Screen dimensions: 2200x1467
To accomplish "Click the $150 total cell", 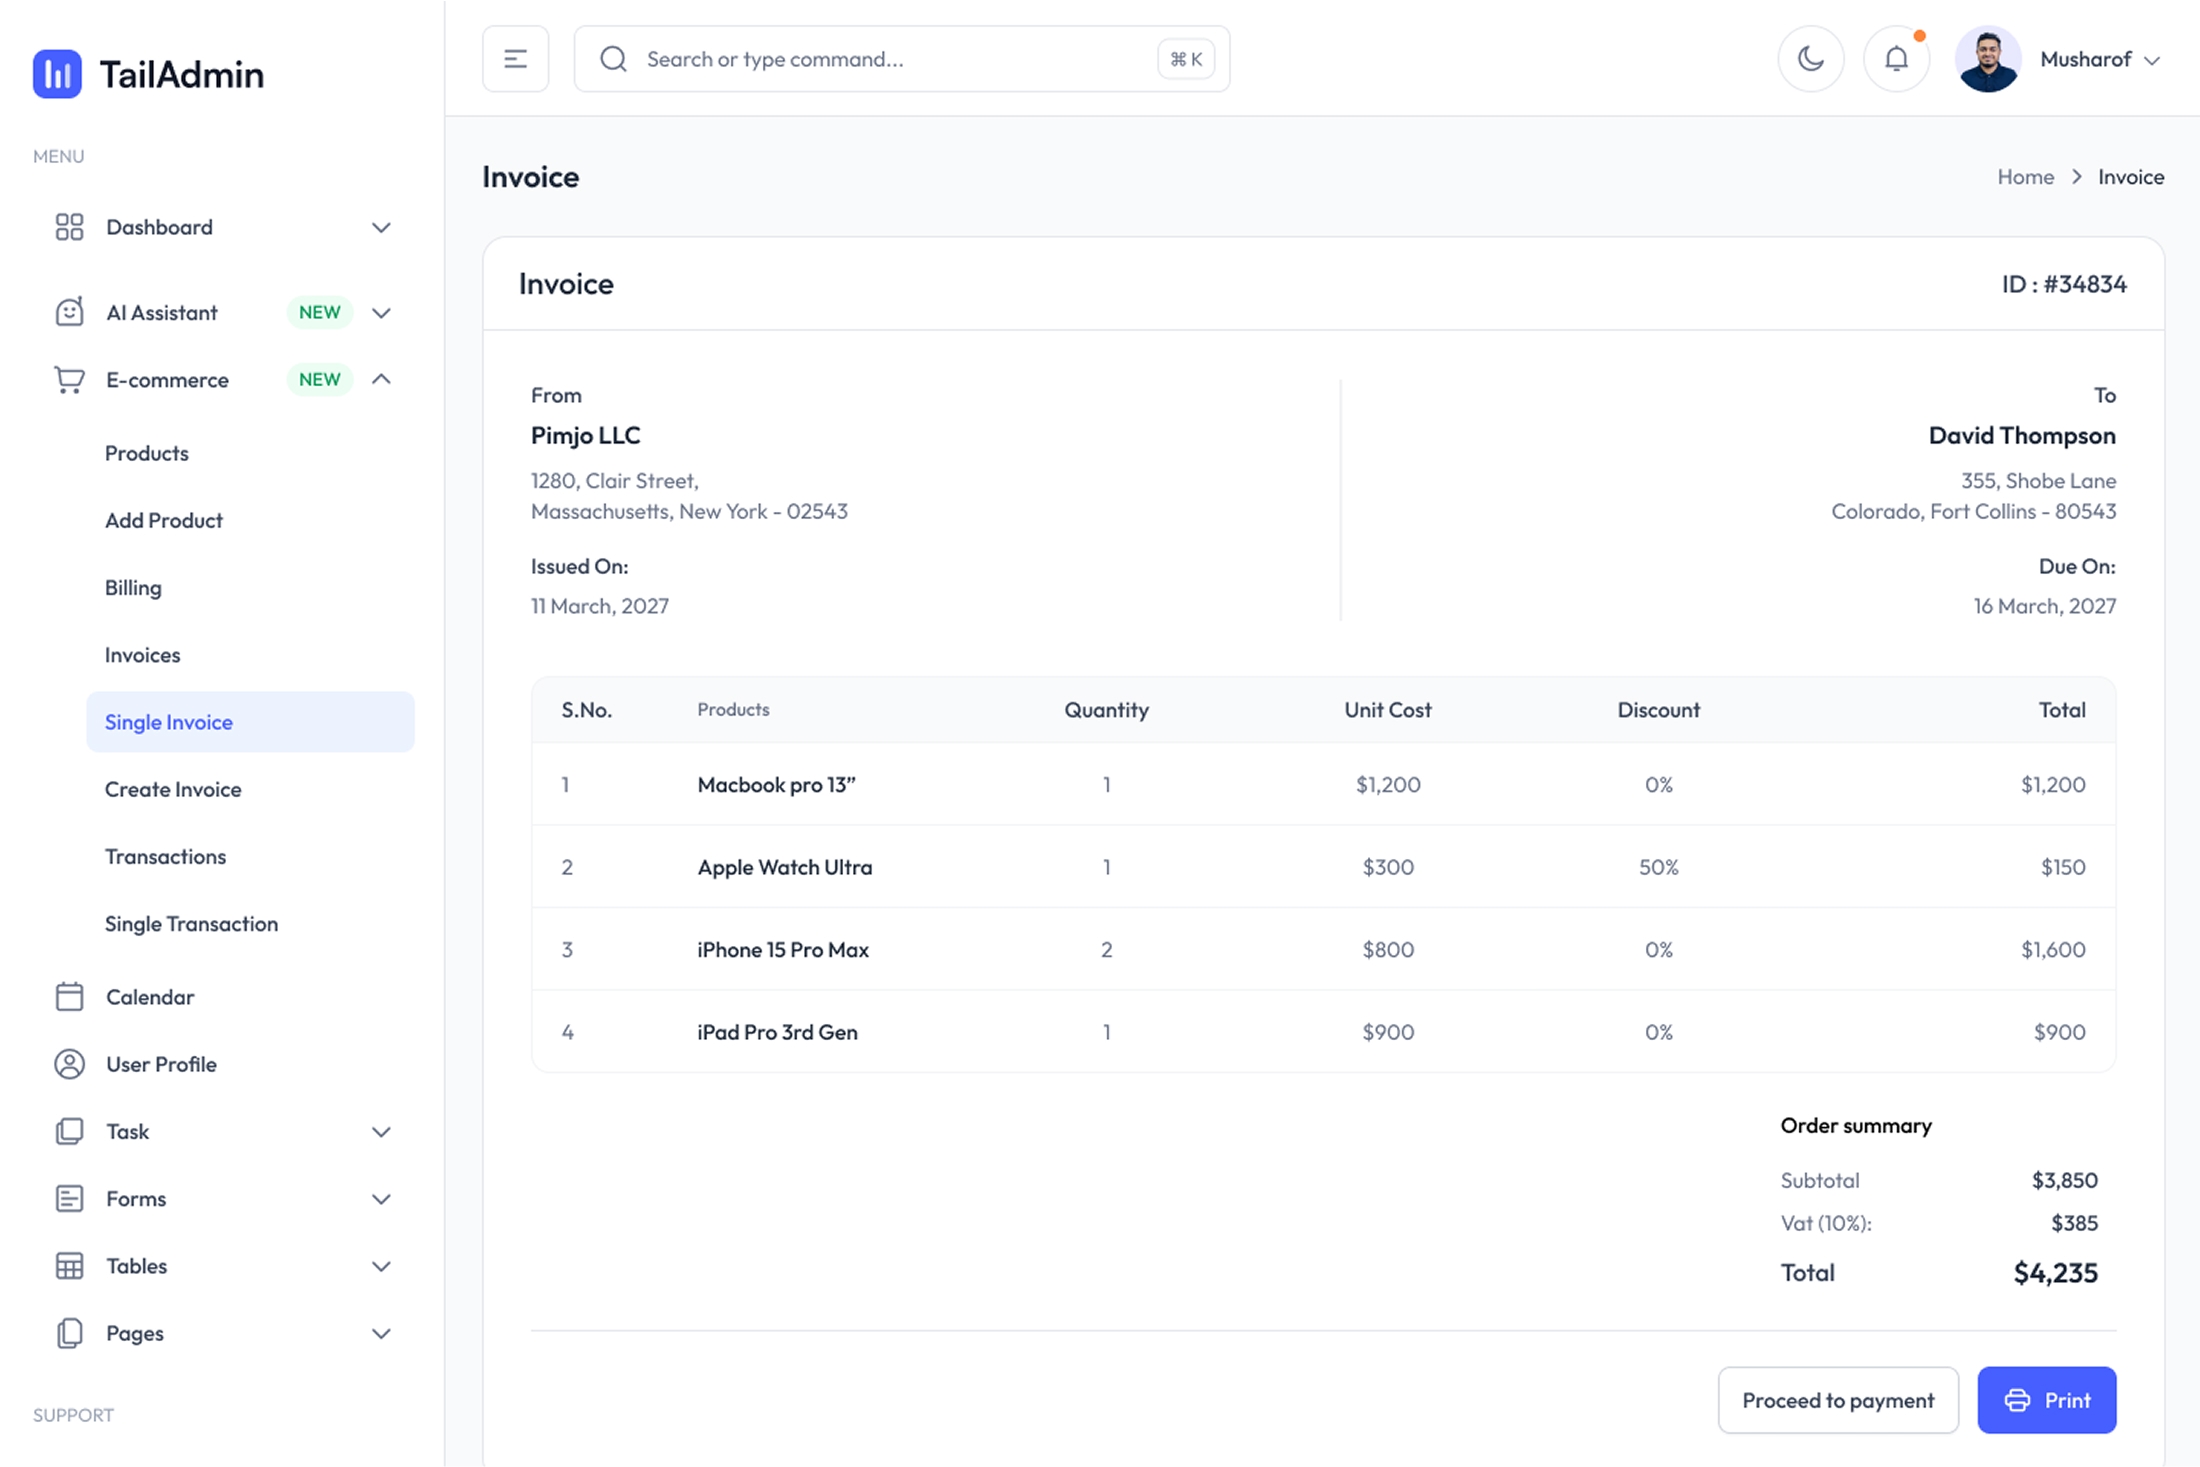I will point(2063,867).
